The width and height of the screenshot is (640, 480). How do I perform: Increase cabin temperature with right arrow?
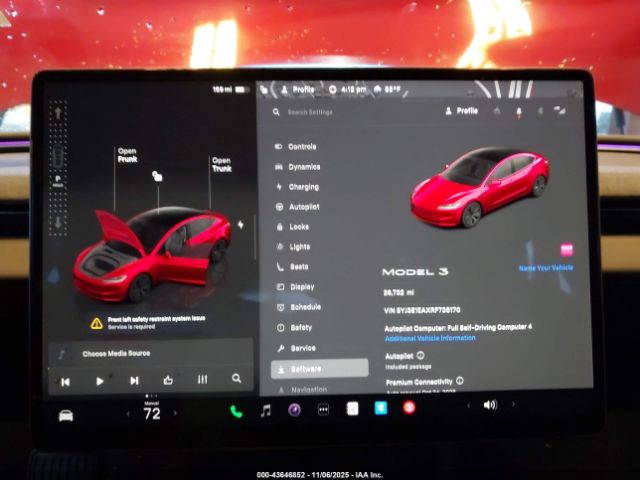point(177,413)
